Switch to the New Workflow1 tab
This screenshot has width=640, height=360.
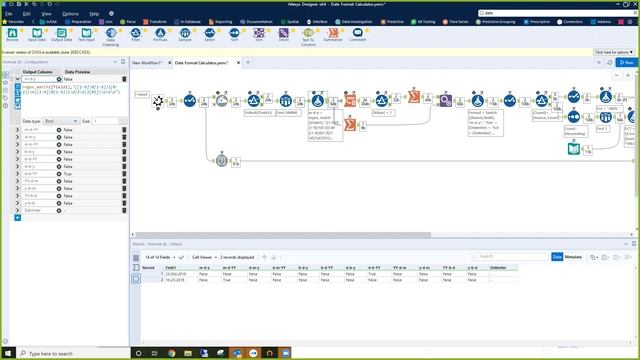tap(147, 63)
